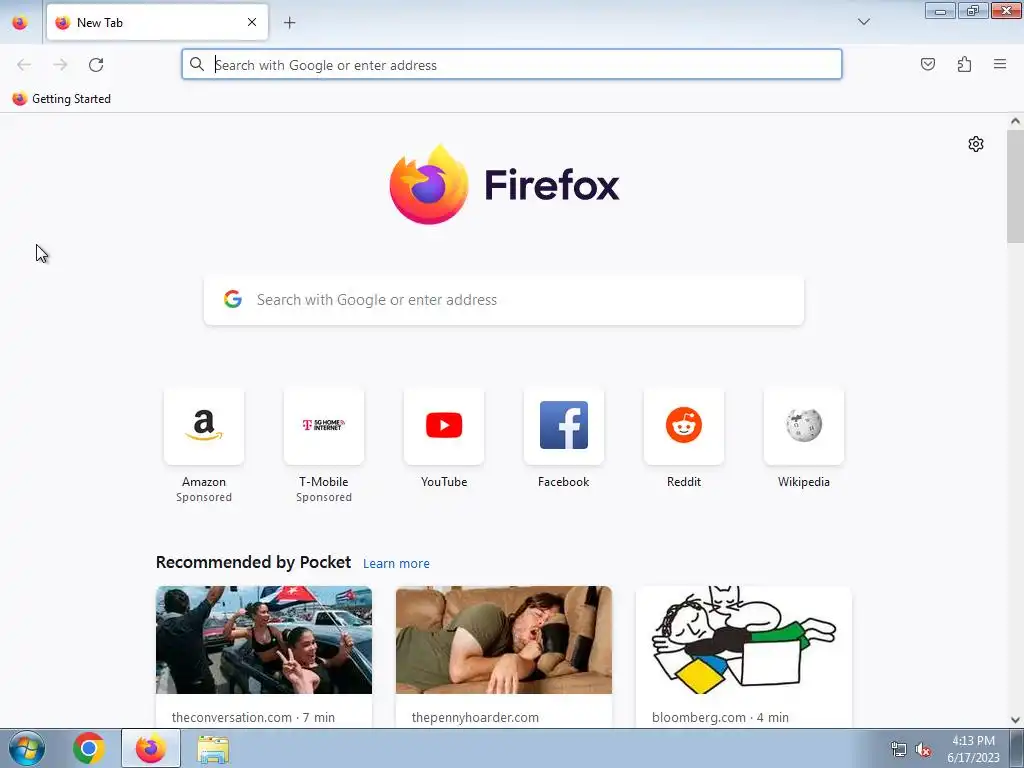The width and height of the screenshot is (1024, 768).
Task: Click the address bar search field
Action: 511,65
